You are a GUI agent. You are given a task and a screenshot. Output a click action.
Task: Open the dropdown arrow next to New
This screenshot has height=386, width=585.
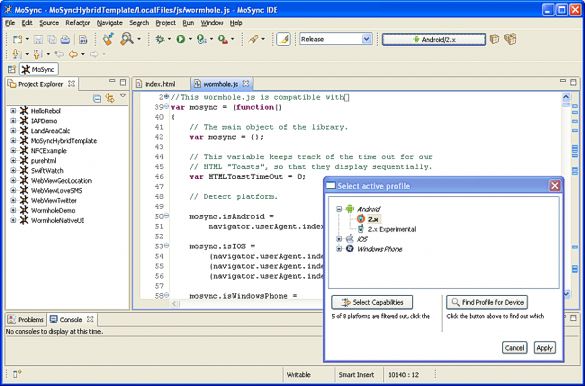point(27,39)
